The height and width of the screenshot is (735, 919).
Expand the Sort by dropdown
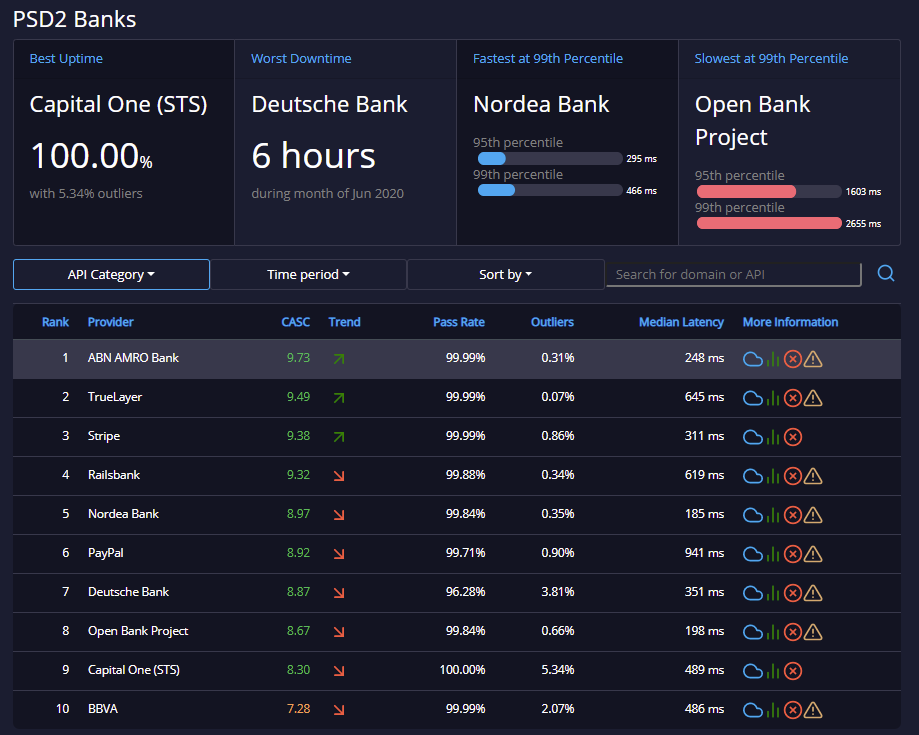505,274
